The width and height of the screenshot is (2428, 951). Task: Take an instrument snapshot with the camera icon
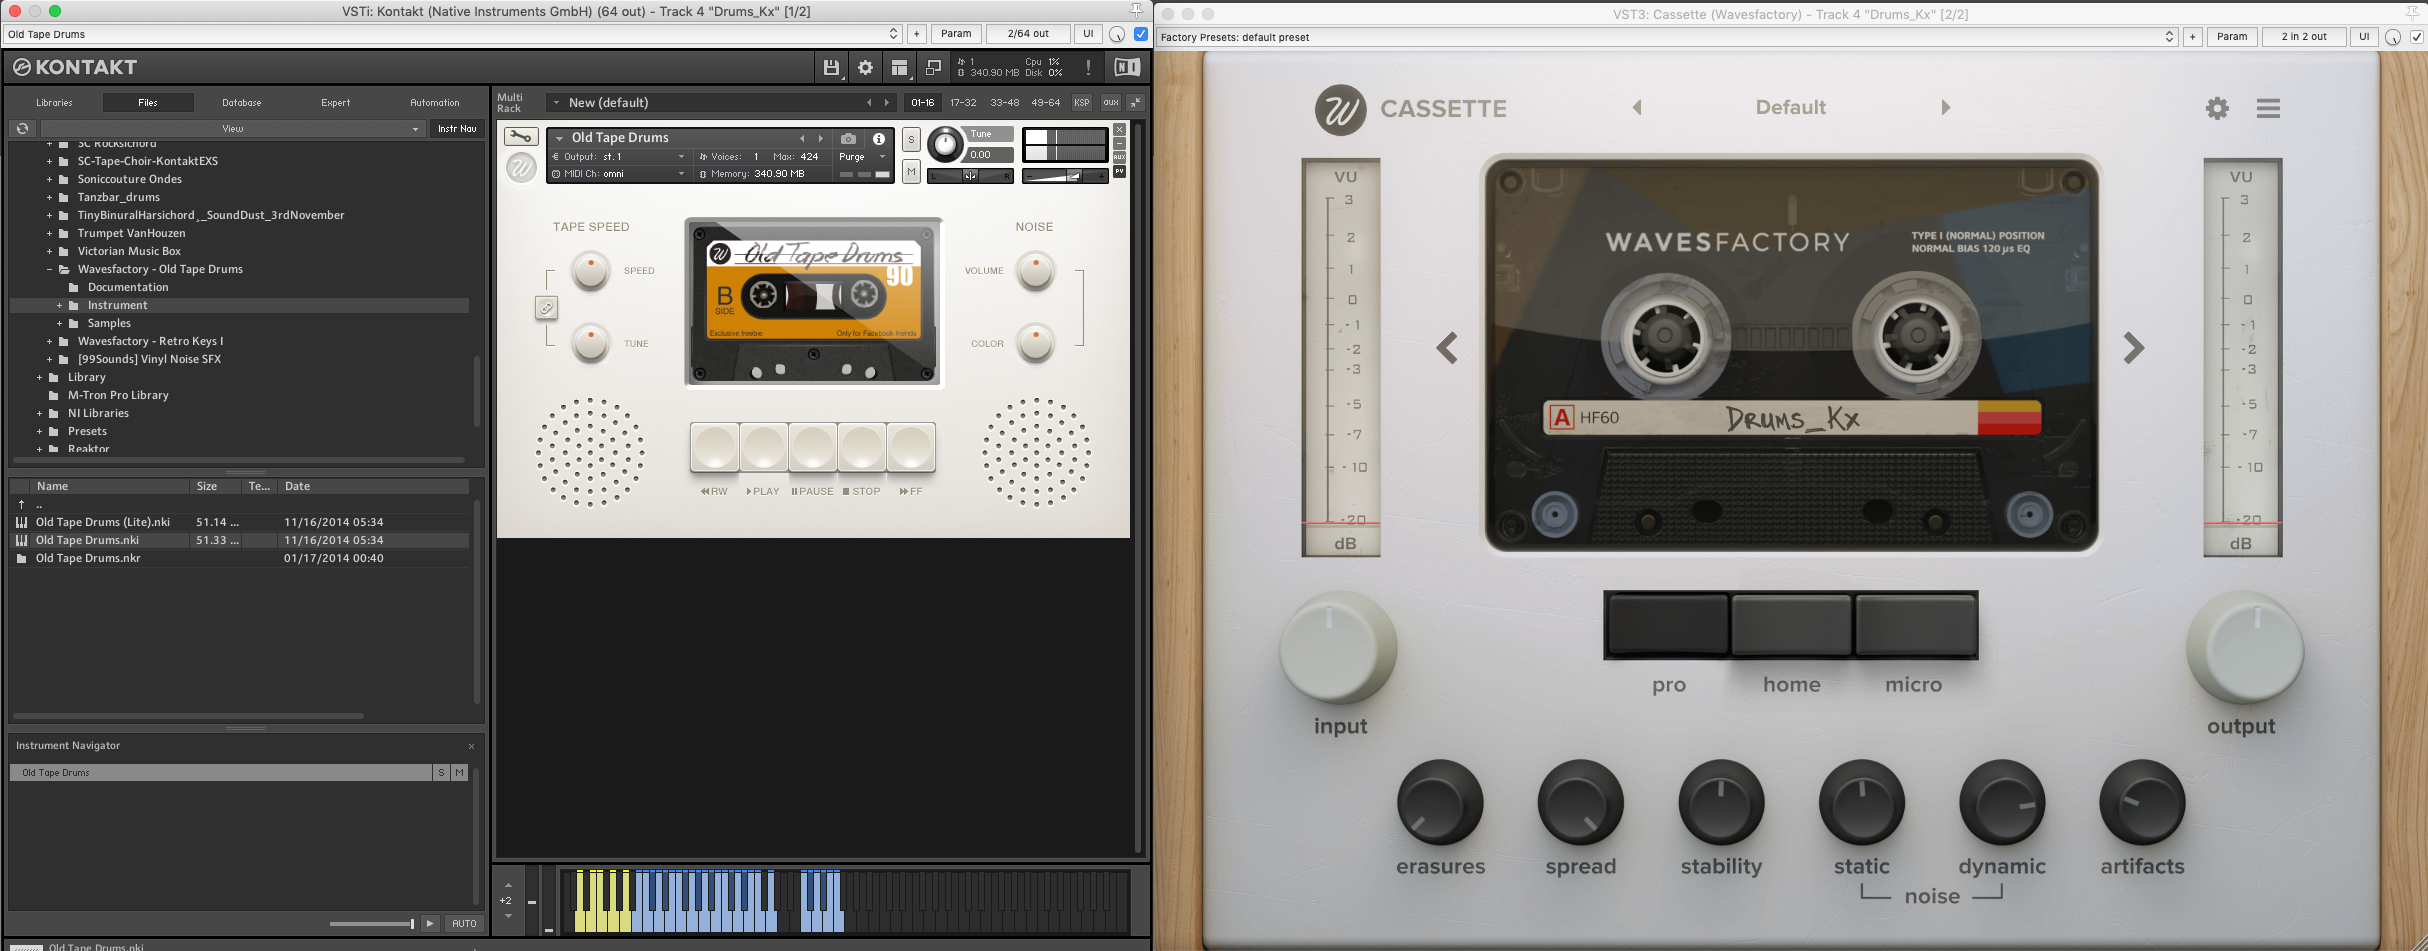click(849, 140)
